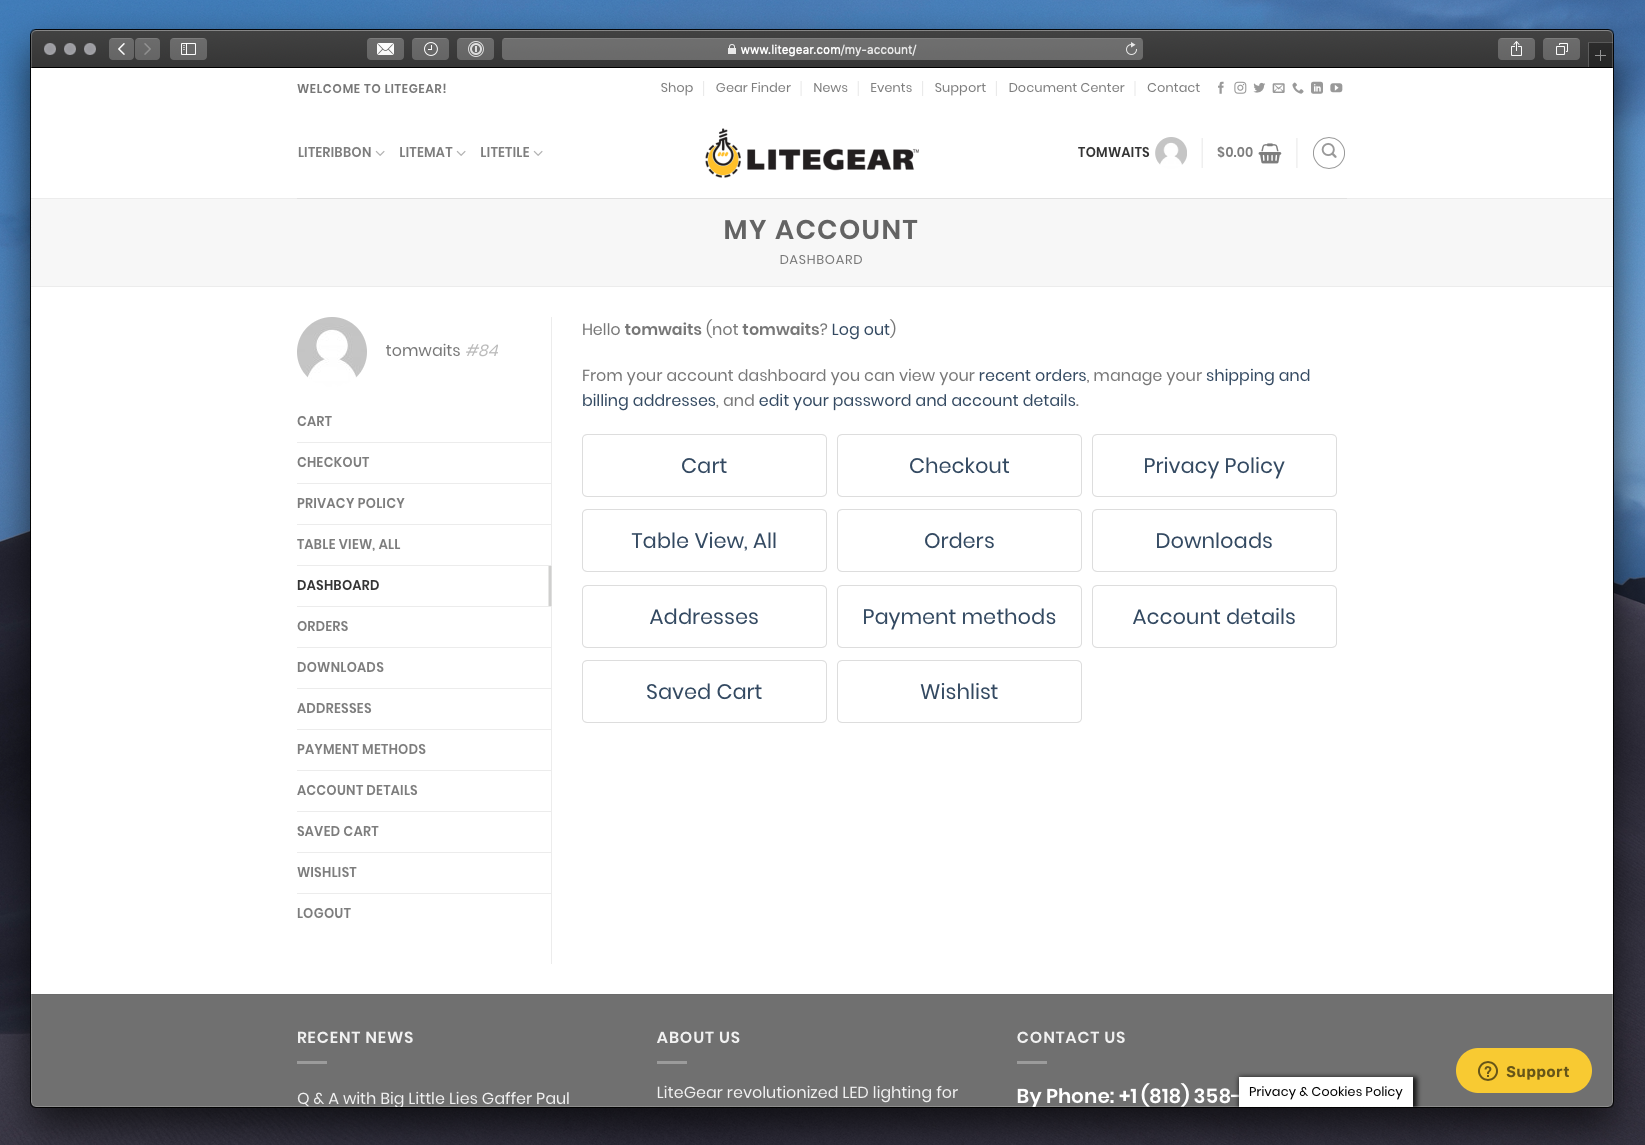This screenshot has width=1645, height=1145.
Task: Open Document Center in top navigation
Action: tap(1066, 88)
